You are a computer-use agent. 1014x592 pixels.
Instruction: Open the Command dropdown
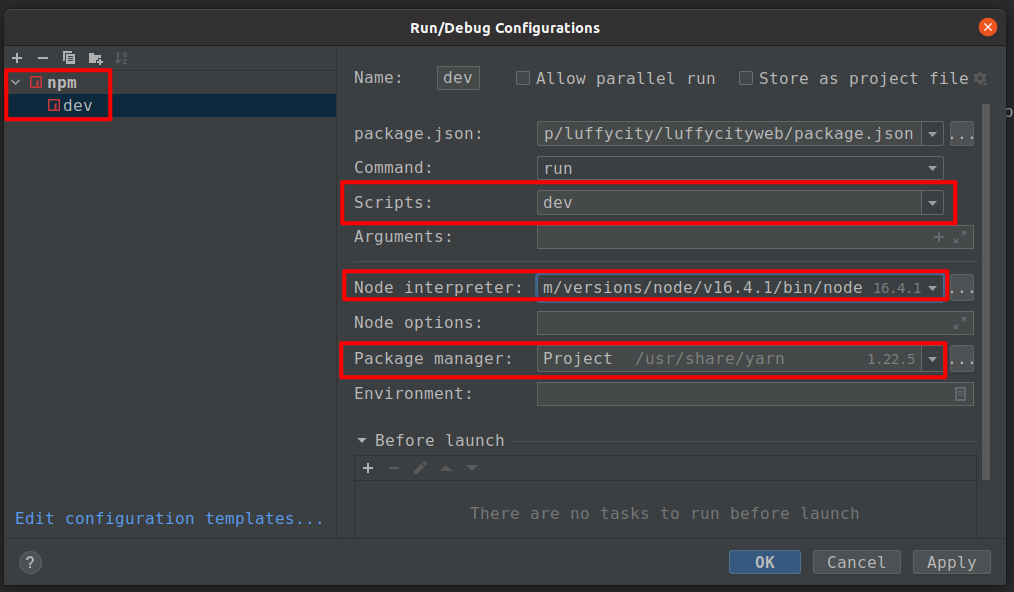[933, 168]
